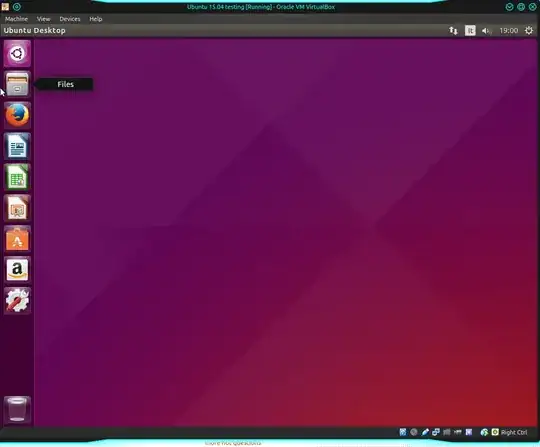The width and height of the screenshot is (540, 447).
Task: Click the green mouse integration status icon
Action: pyautogui.click(x=484, y=432)
